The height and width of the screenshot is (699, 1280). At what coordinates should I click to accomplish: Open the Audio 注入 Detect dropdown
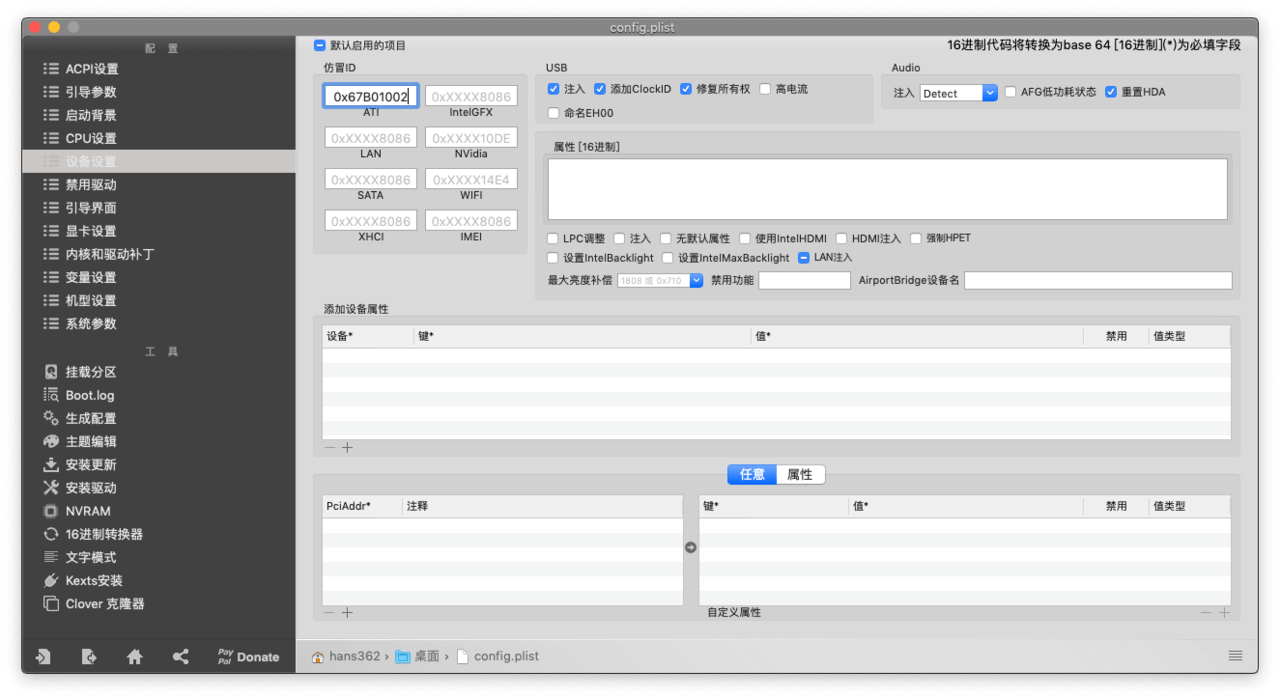tap(959, 93)
